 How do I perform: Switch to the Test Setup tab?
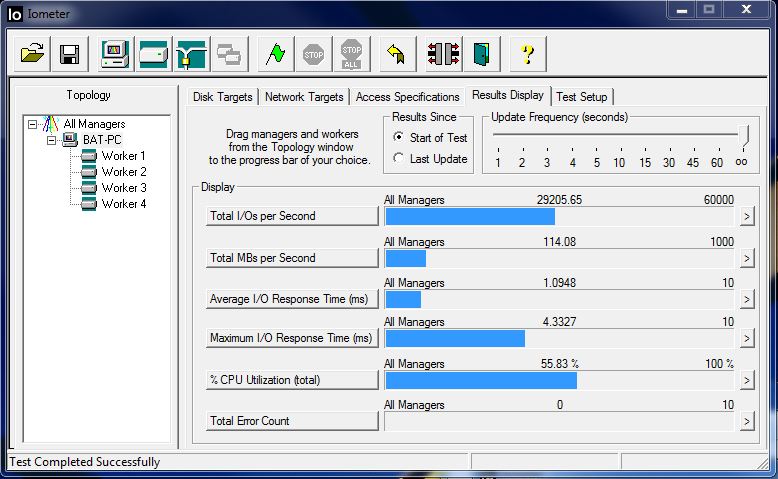pos(582,97)
